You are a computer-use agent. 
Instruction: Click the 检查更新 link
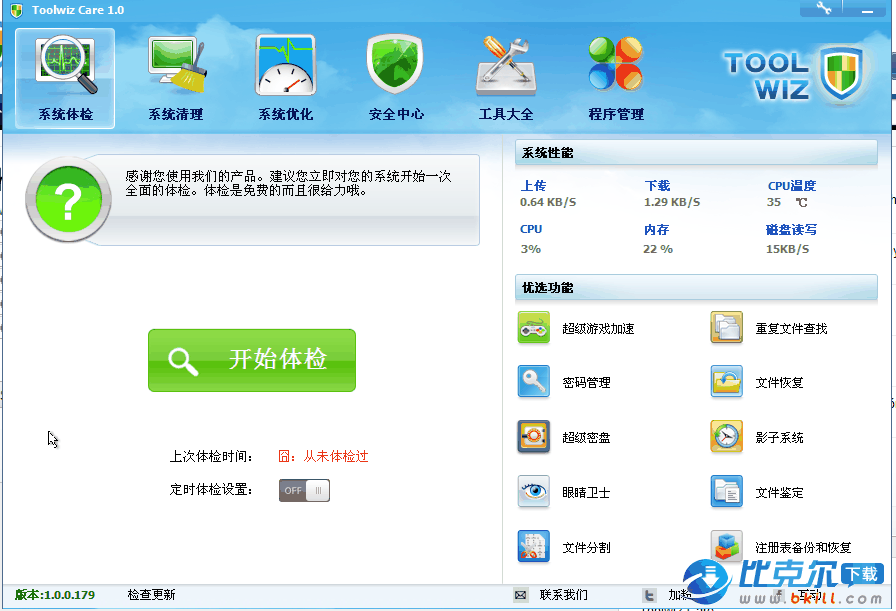[151, 595]
